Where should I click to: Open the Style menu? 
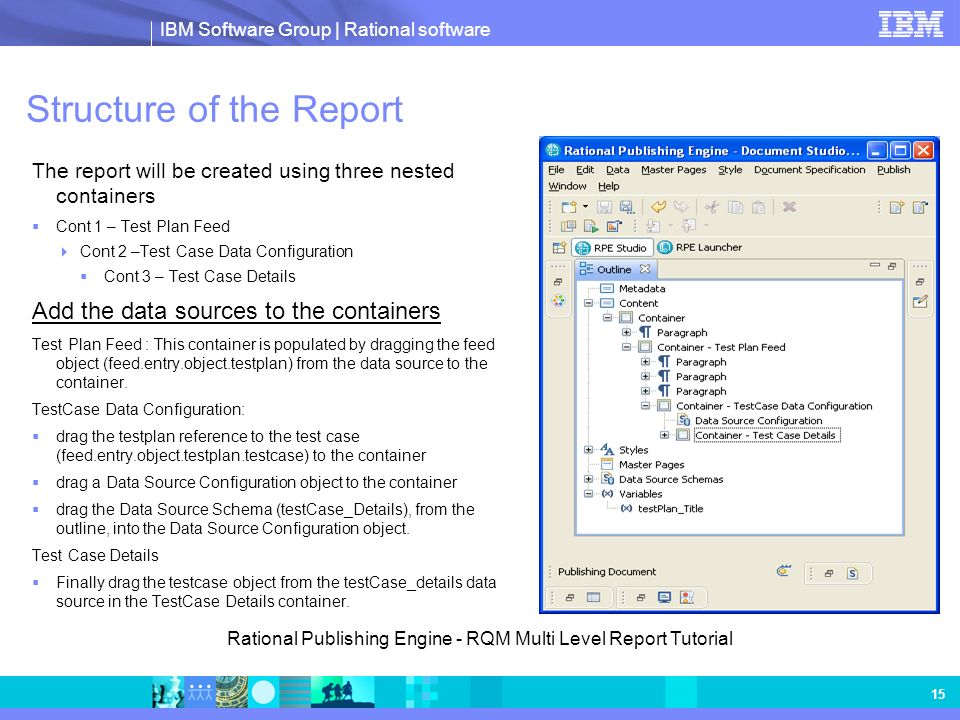coord(730,170)
